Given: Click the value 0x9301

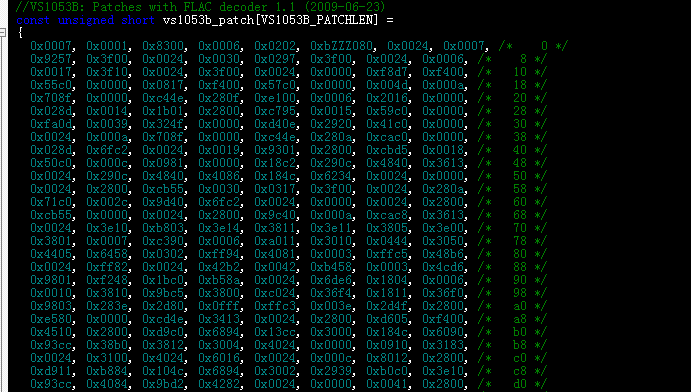Looking at the screenshot, I should (275, 150).
